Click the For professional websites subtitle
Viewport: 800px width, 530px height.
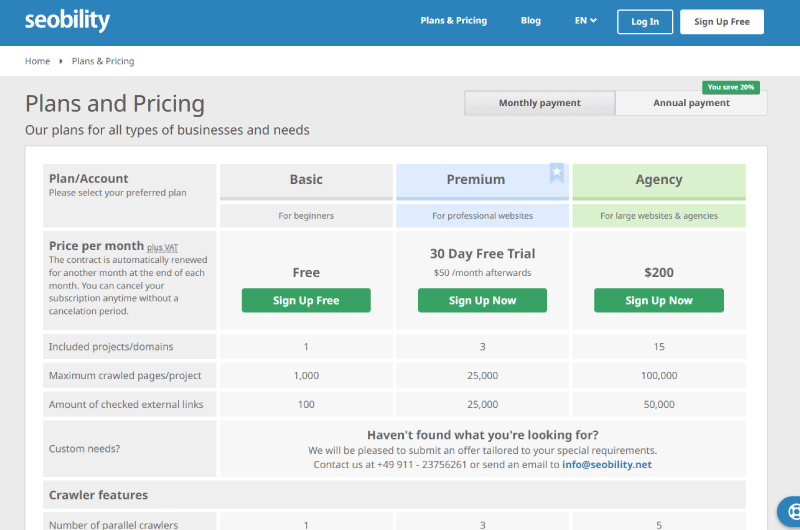point(482,216)
